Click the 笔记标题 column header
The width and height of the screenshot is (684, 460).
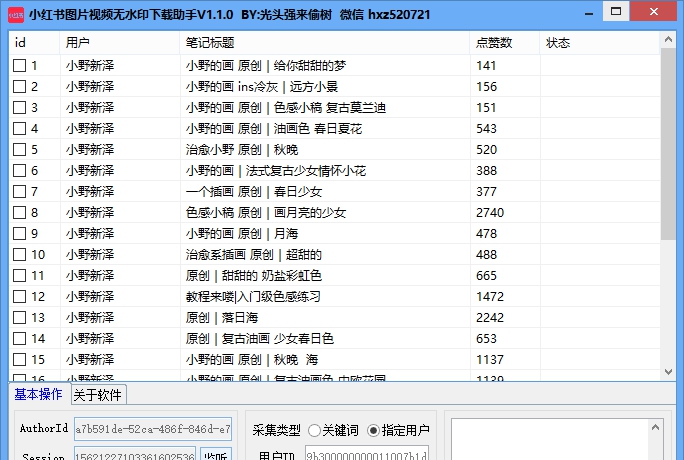pos(325,43)
